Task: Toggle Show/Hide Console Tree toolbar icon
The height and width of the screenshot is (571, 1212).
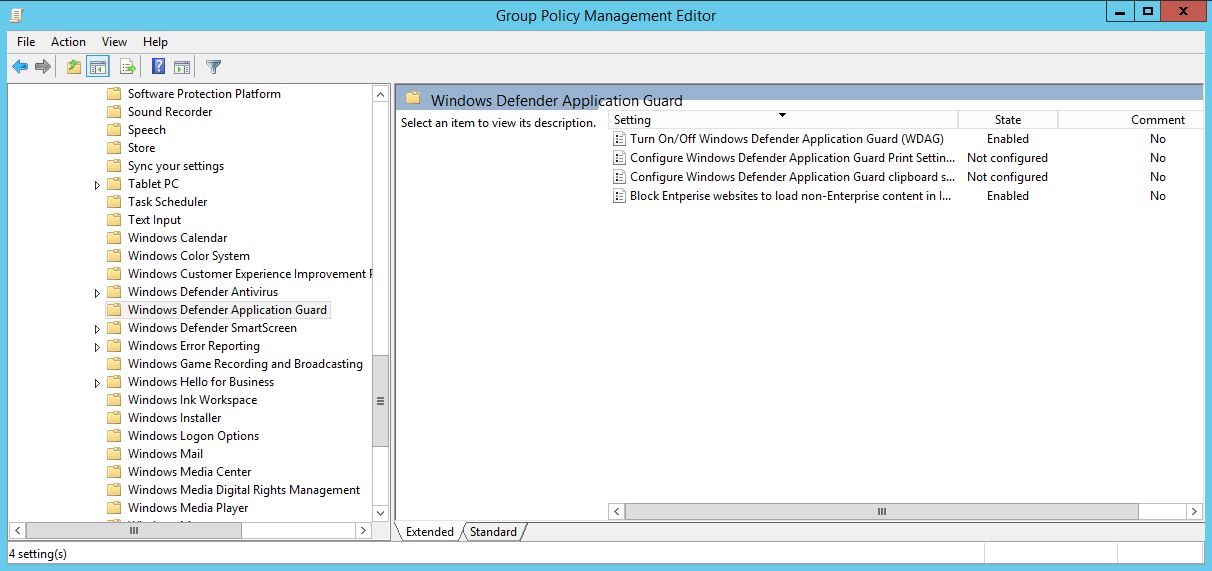Action: (97, 67)
